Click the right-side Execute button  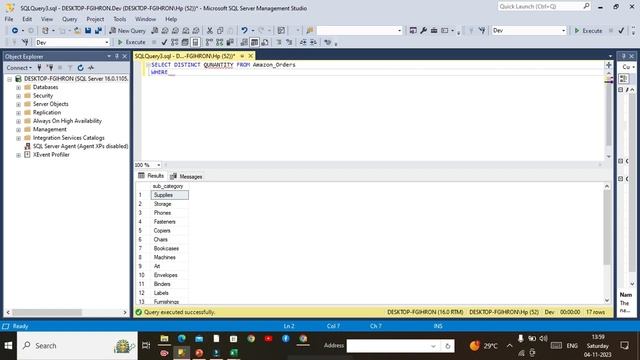(588, 31)
